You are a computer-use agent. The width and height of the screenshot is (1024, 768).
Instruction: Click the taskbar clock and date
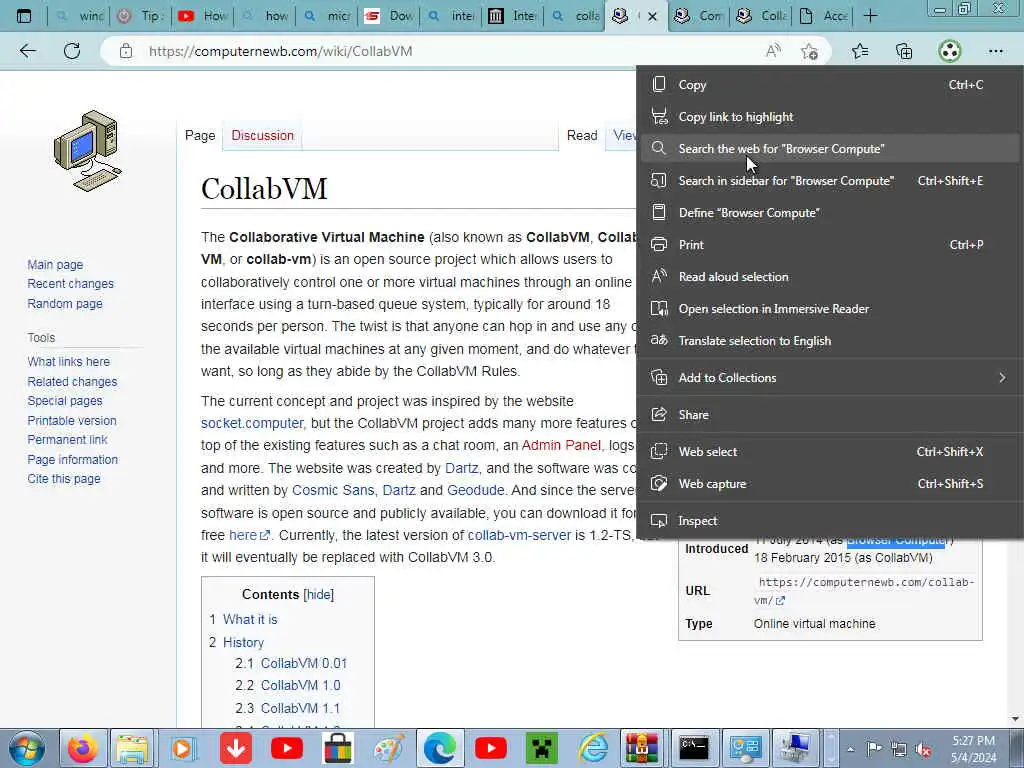click(x=973, y=749)
